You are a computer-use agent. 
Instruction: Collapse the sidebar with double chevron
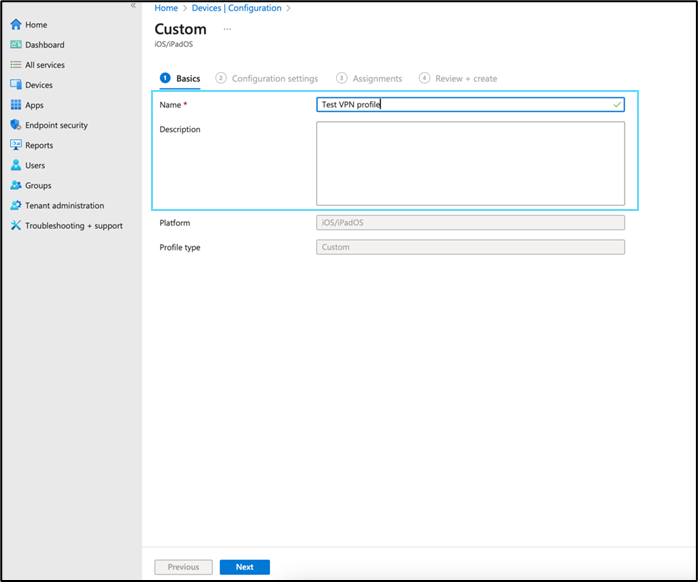click(133, 6)
